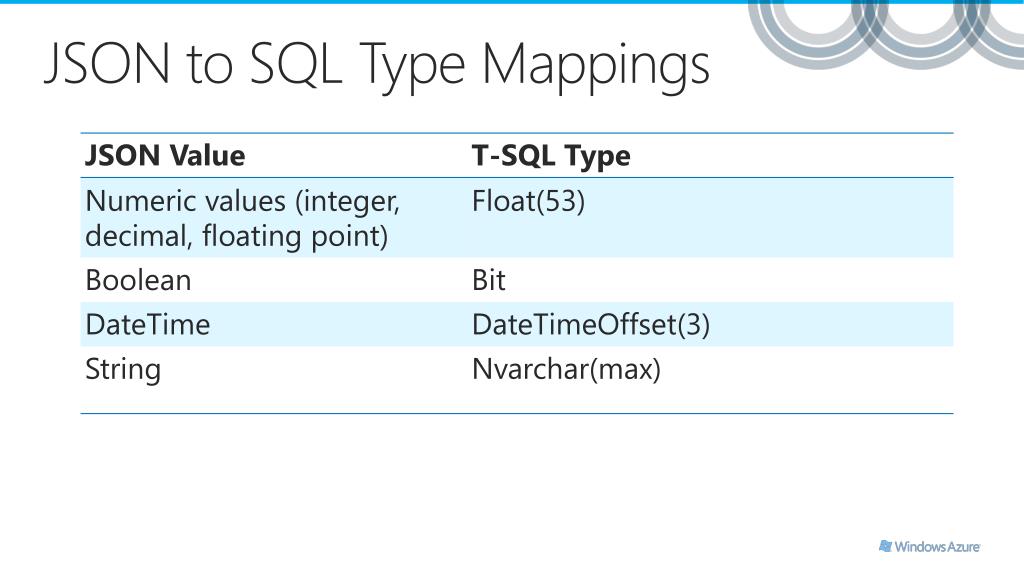
Task: Click the Bit type cell
Action: point(711,280)
